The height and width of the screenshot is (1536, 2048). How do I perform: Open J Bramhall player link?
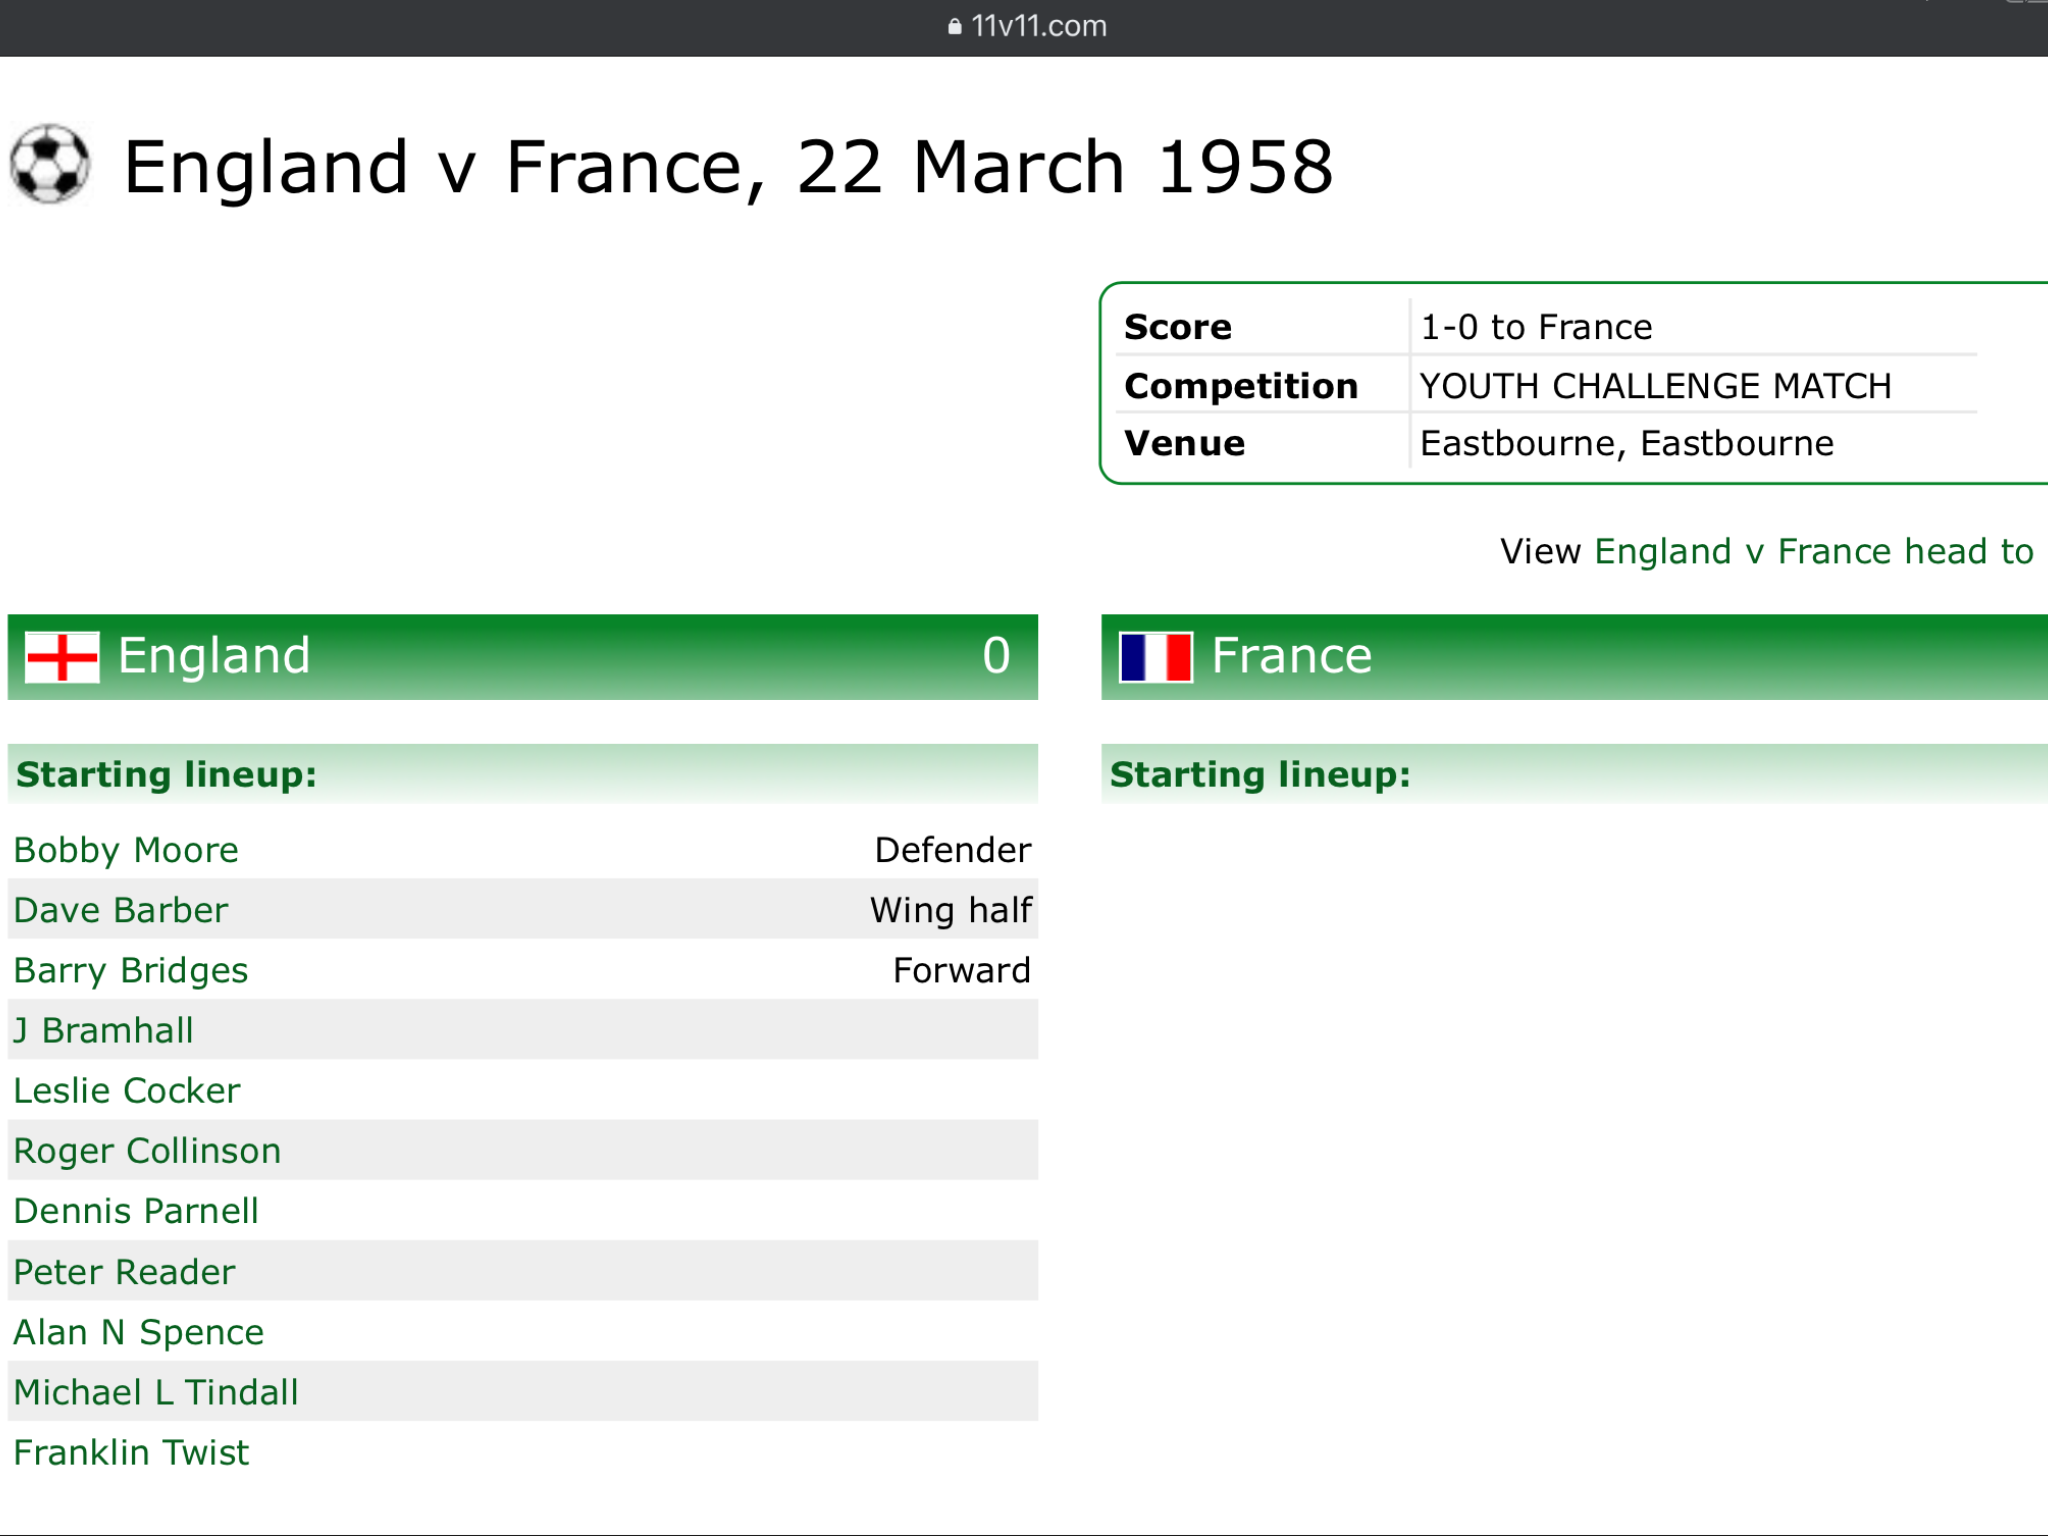(x=103, y=1030)
